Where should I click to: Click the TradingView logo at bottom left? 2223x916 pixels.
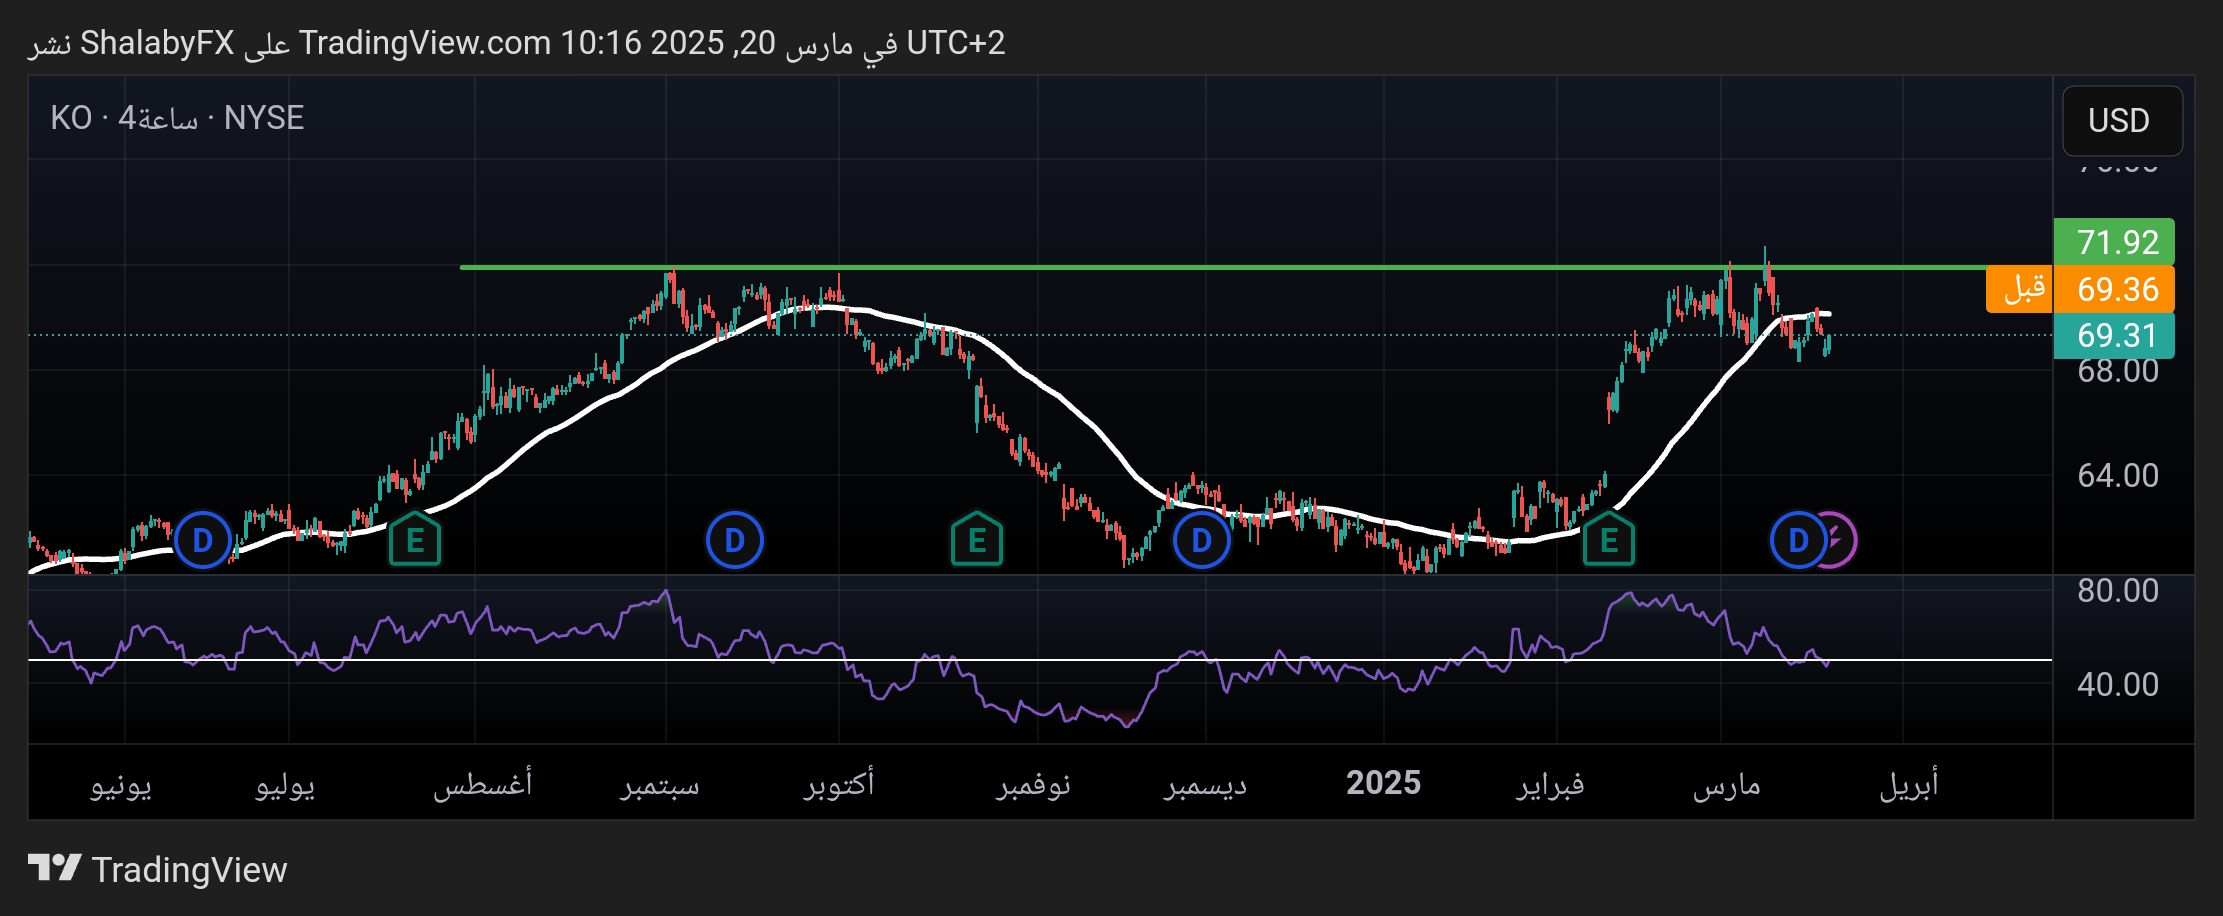point(157,869)
